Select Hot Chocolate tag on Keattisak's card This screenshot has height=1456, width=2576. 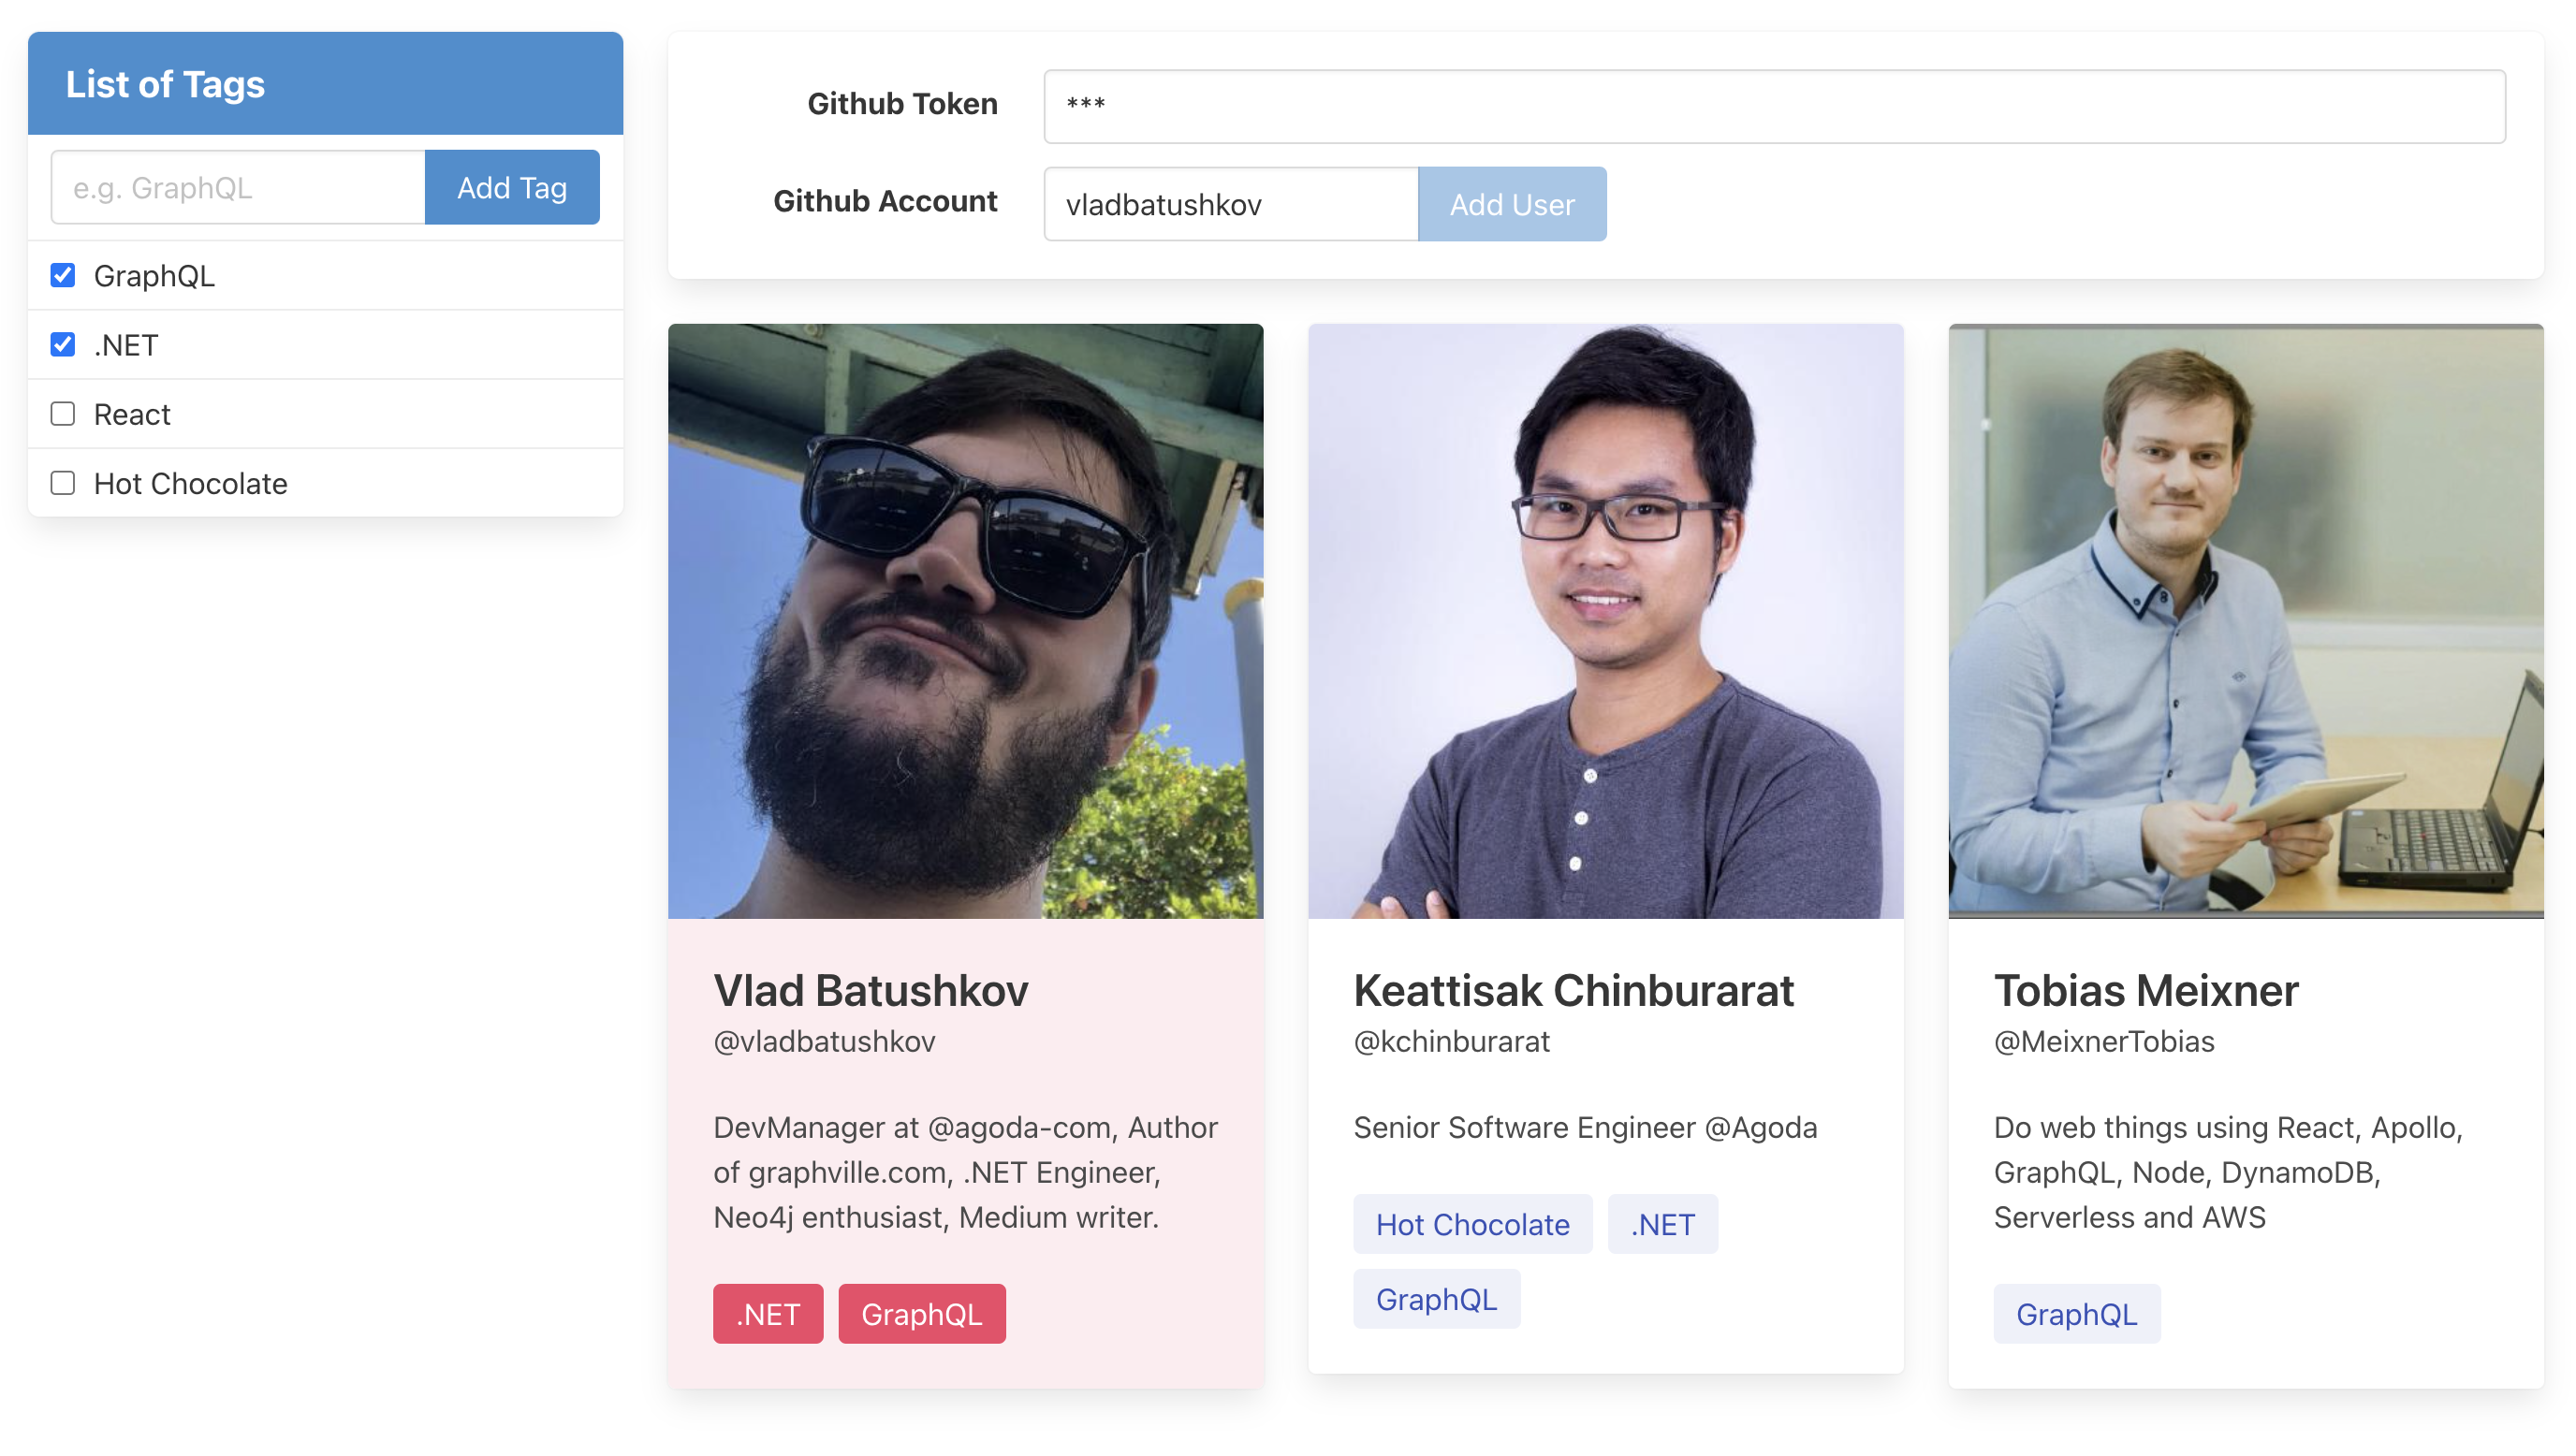click(1472, 1223)
